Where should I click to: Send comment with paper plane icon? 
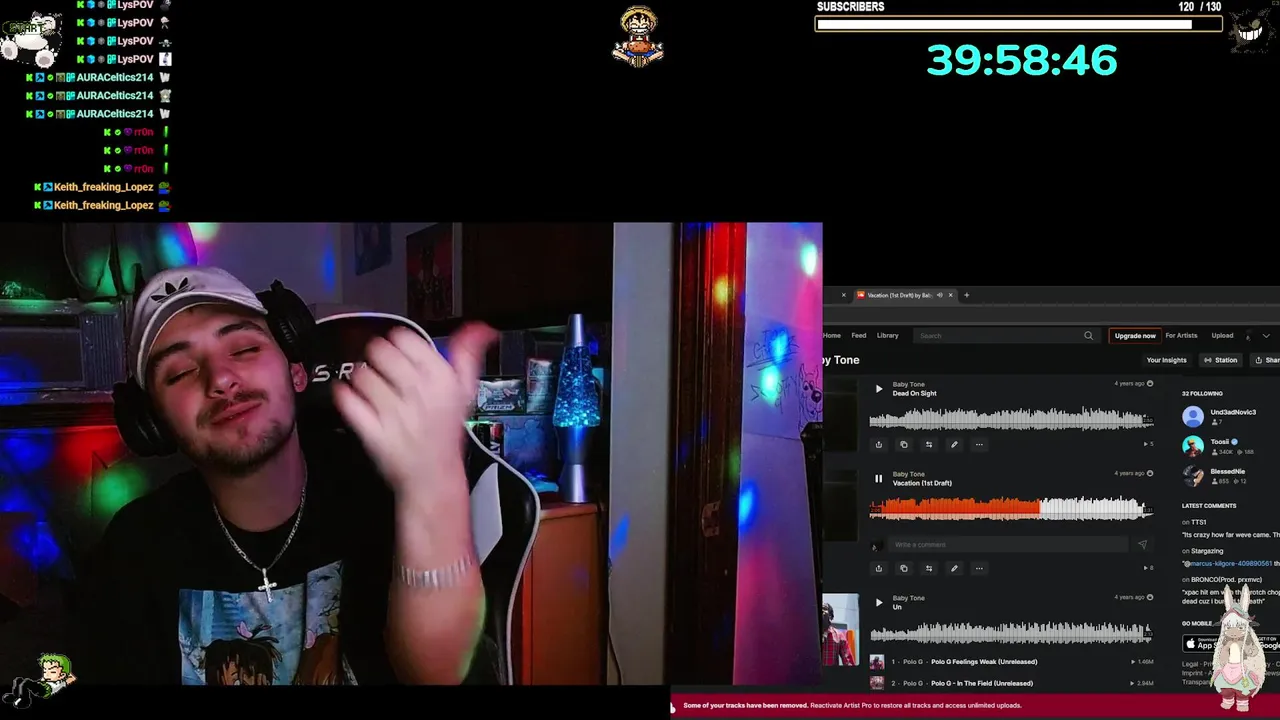pos(1142,544)
